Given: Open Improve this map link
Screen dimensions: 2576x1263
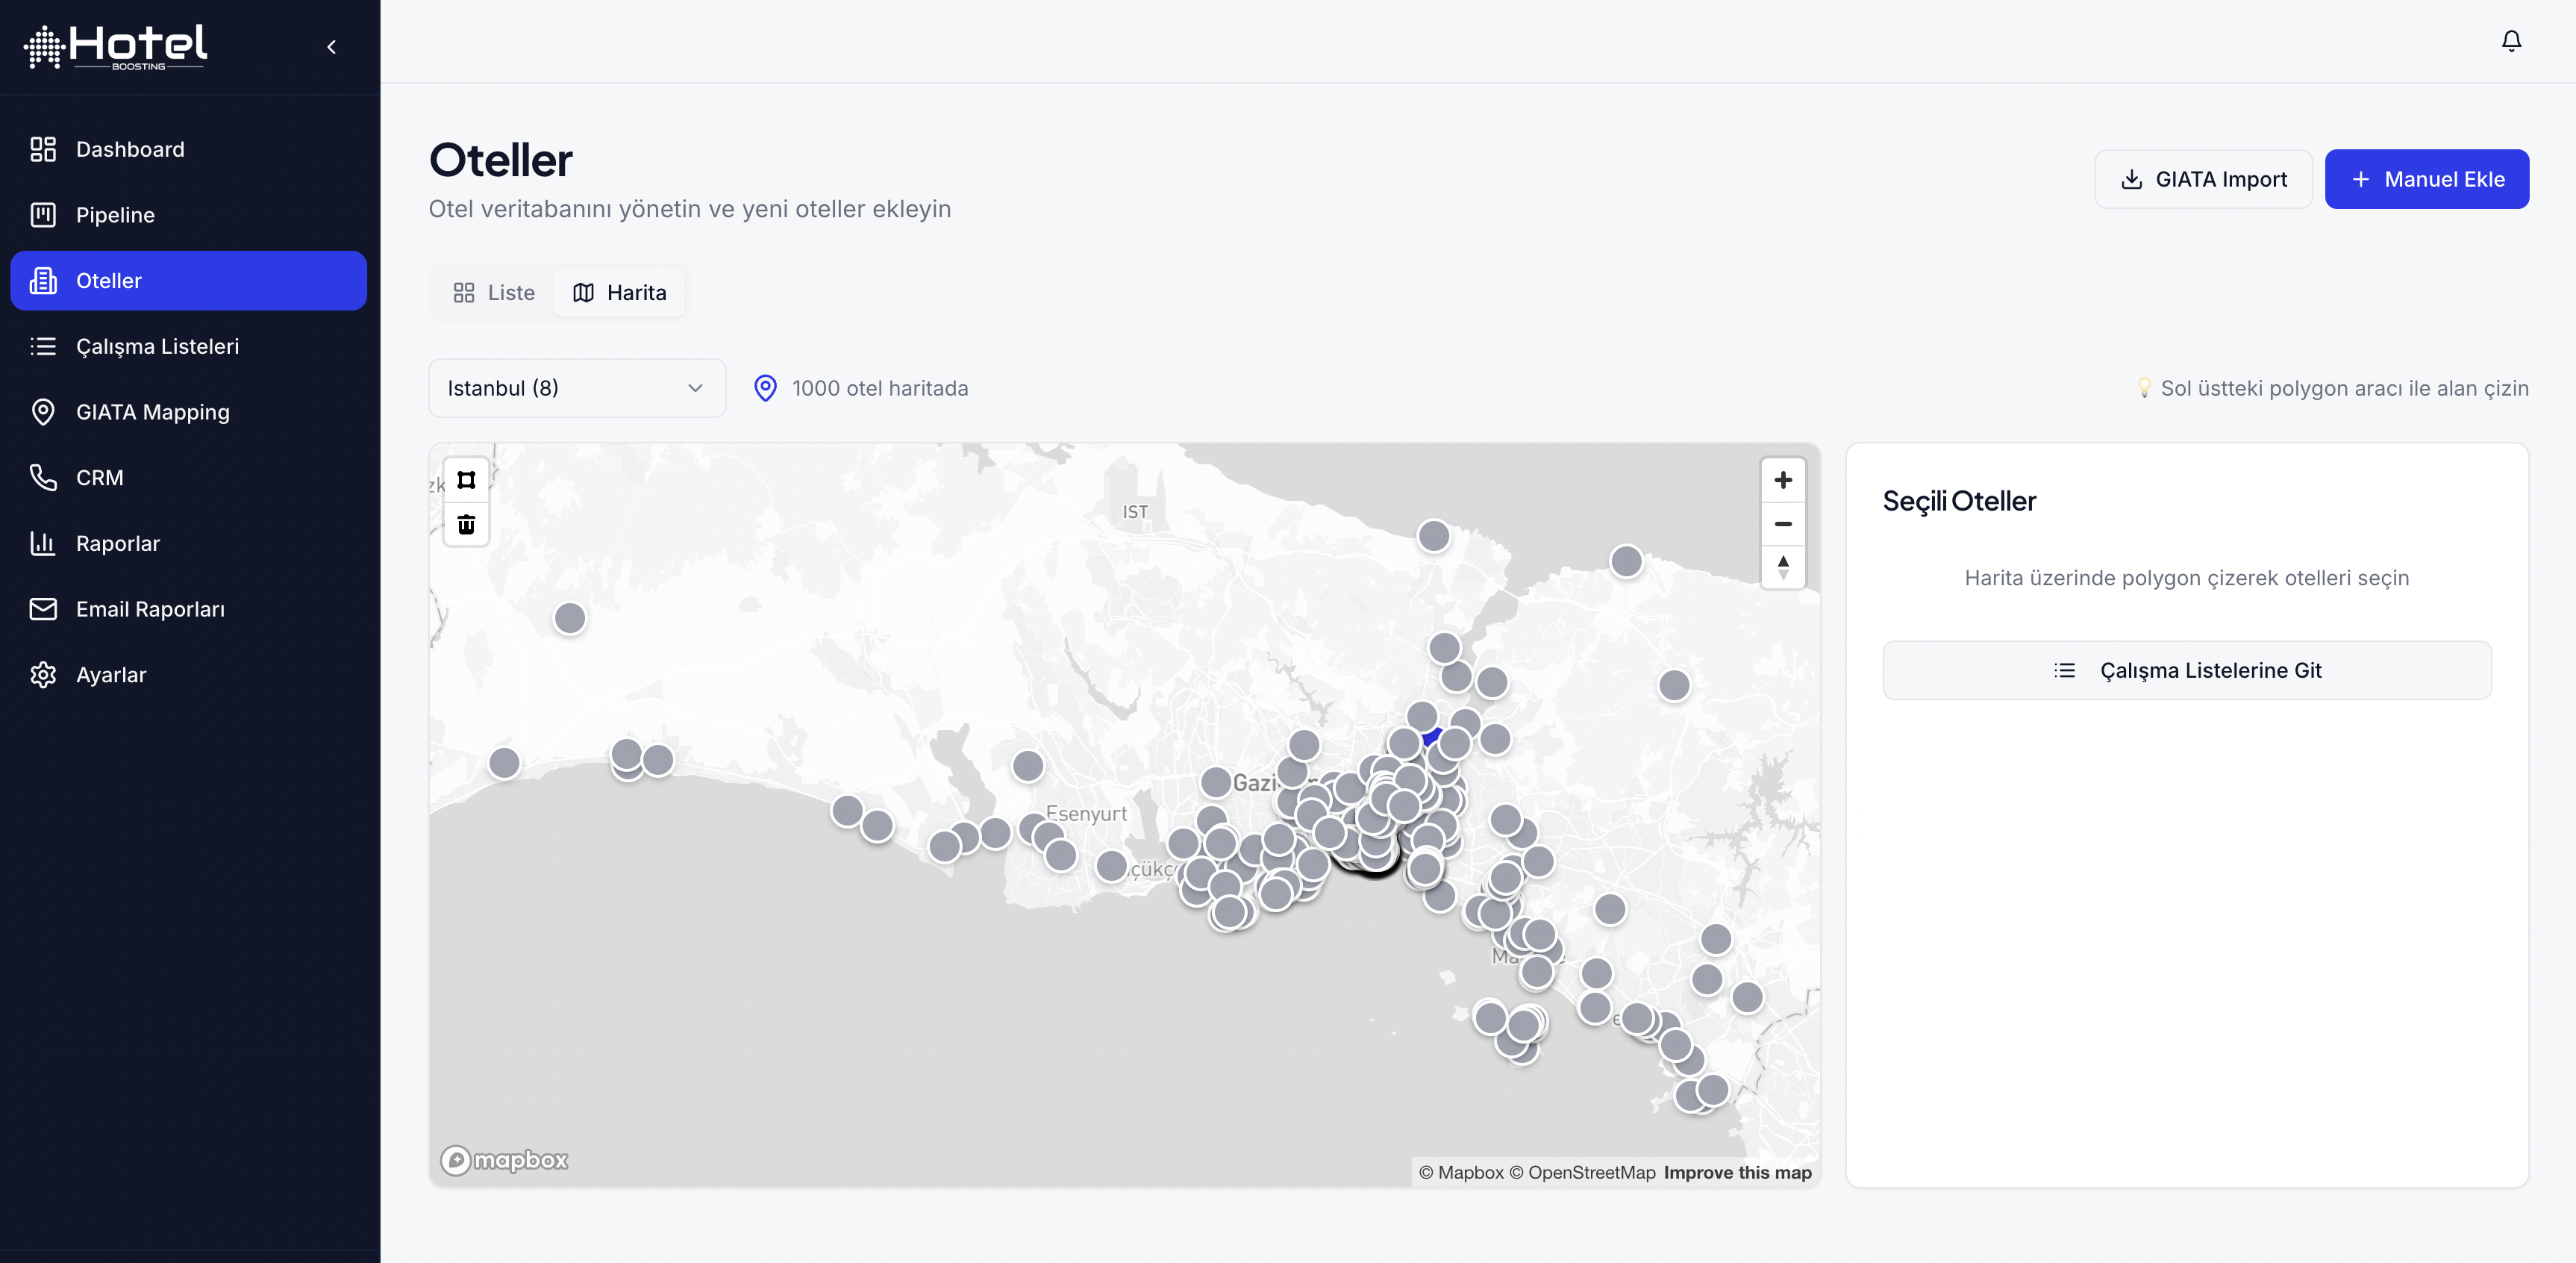Looking at the screenshot, I should pyautogui.click(x=1737, y=1172).
